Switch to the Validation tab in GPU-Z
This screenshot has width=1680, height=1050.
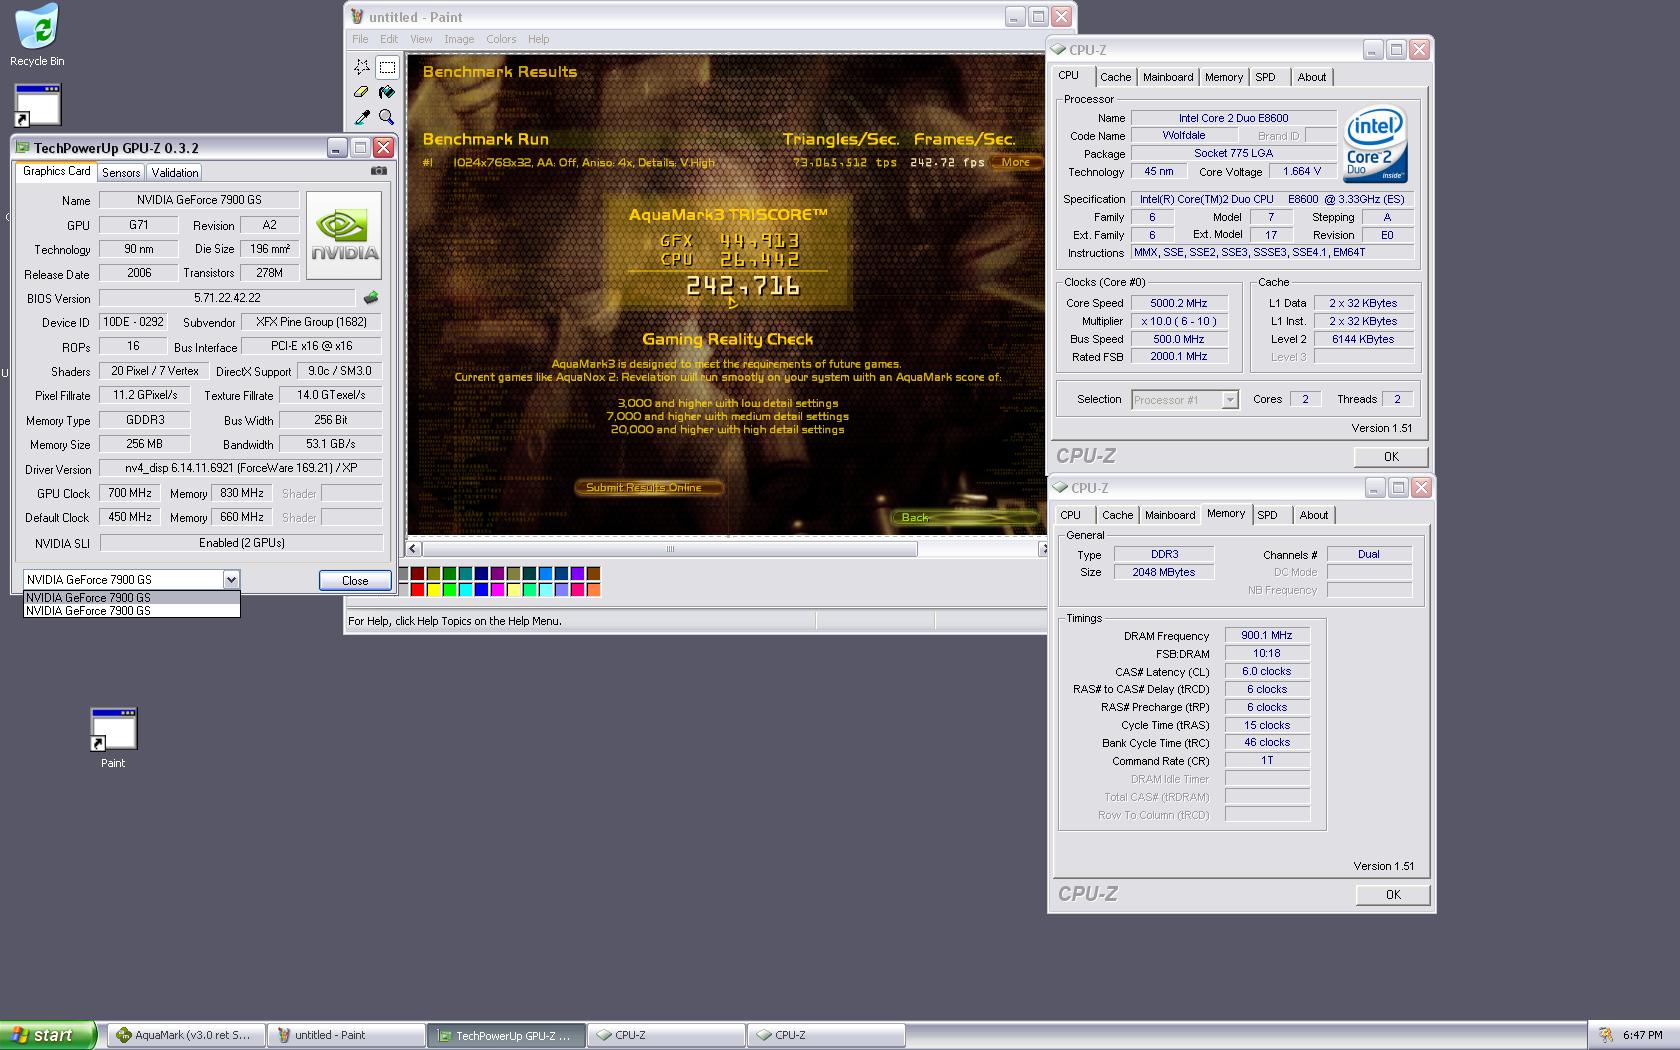coord(175,173)
